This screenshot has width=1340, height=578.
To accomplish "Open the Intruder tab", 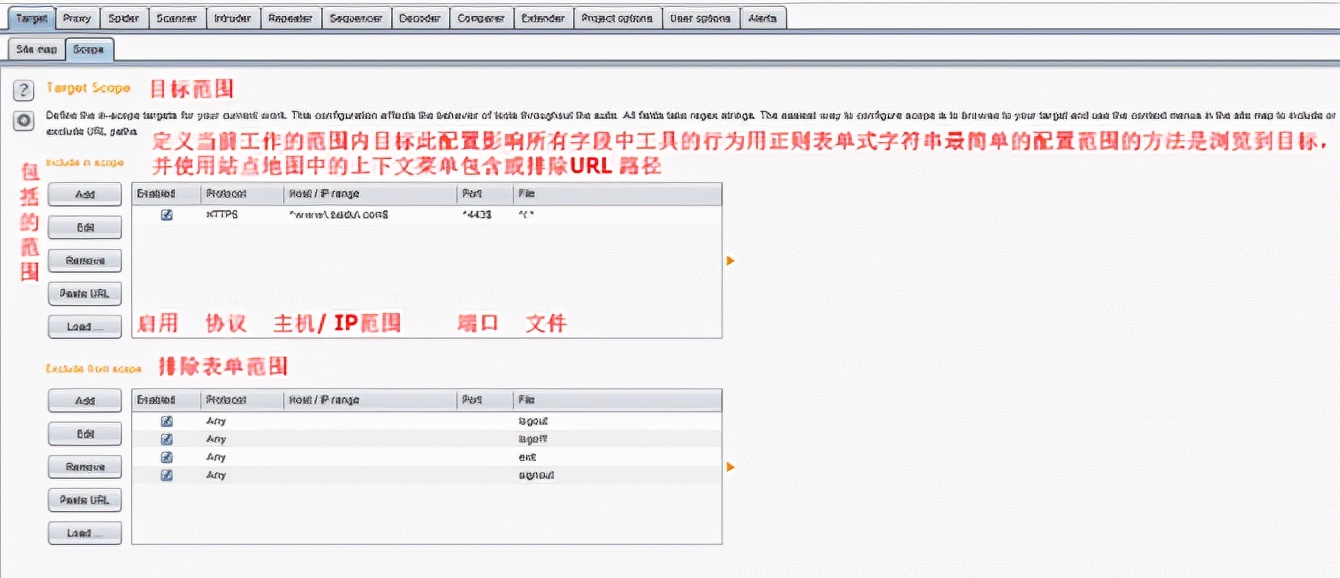I will coord(233,18).
